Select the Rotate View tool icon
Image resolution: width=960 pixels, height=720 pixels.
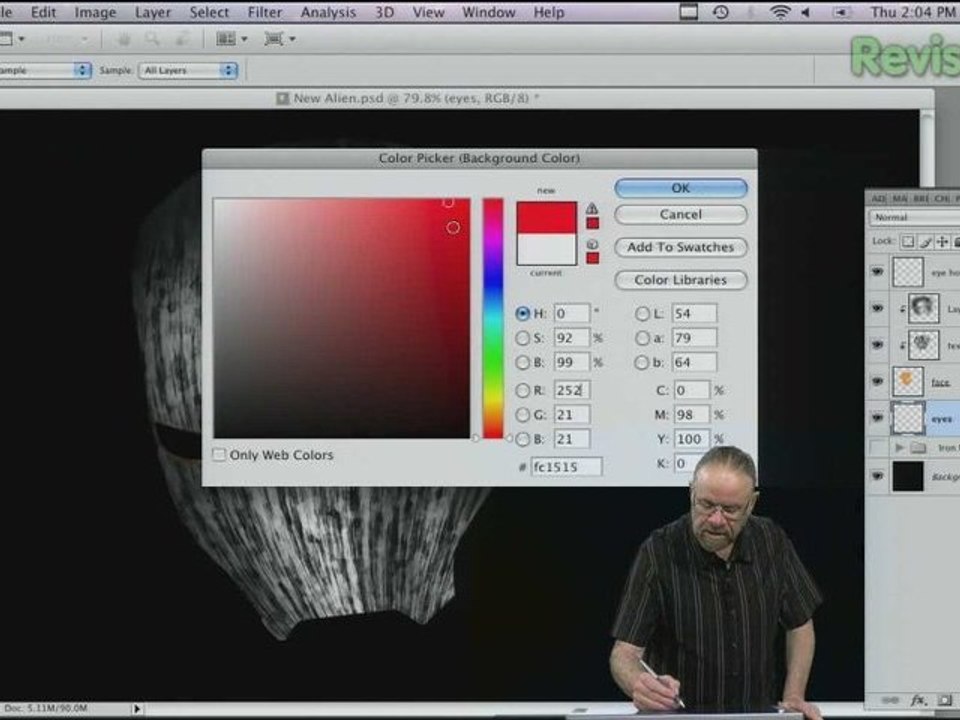click(182, 39)
